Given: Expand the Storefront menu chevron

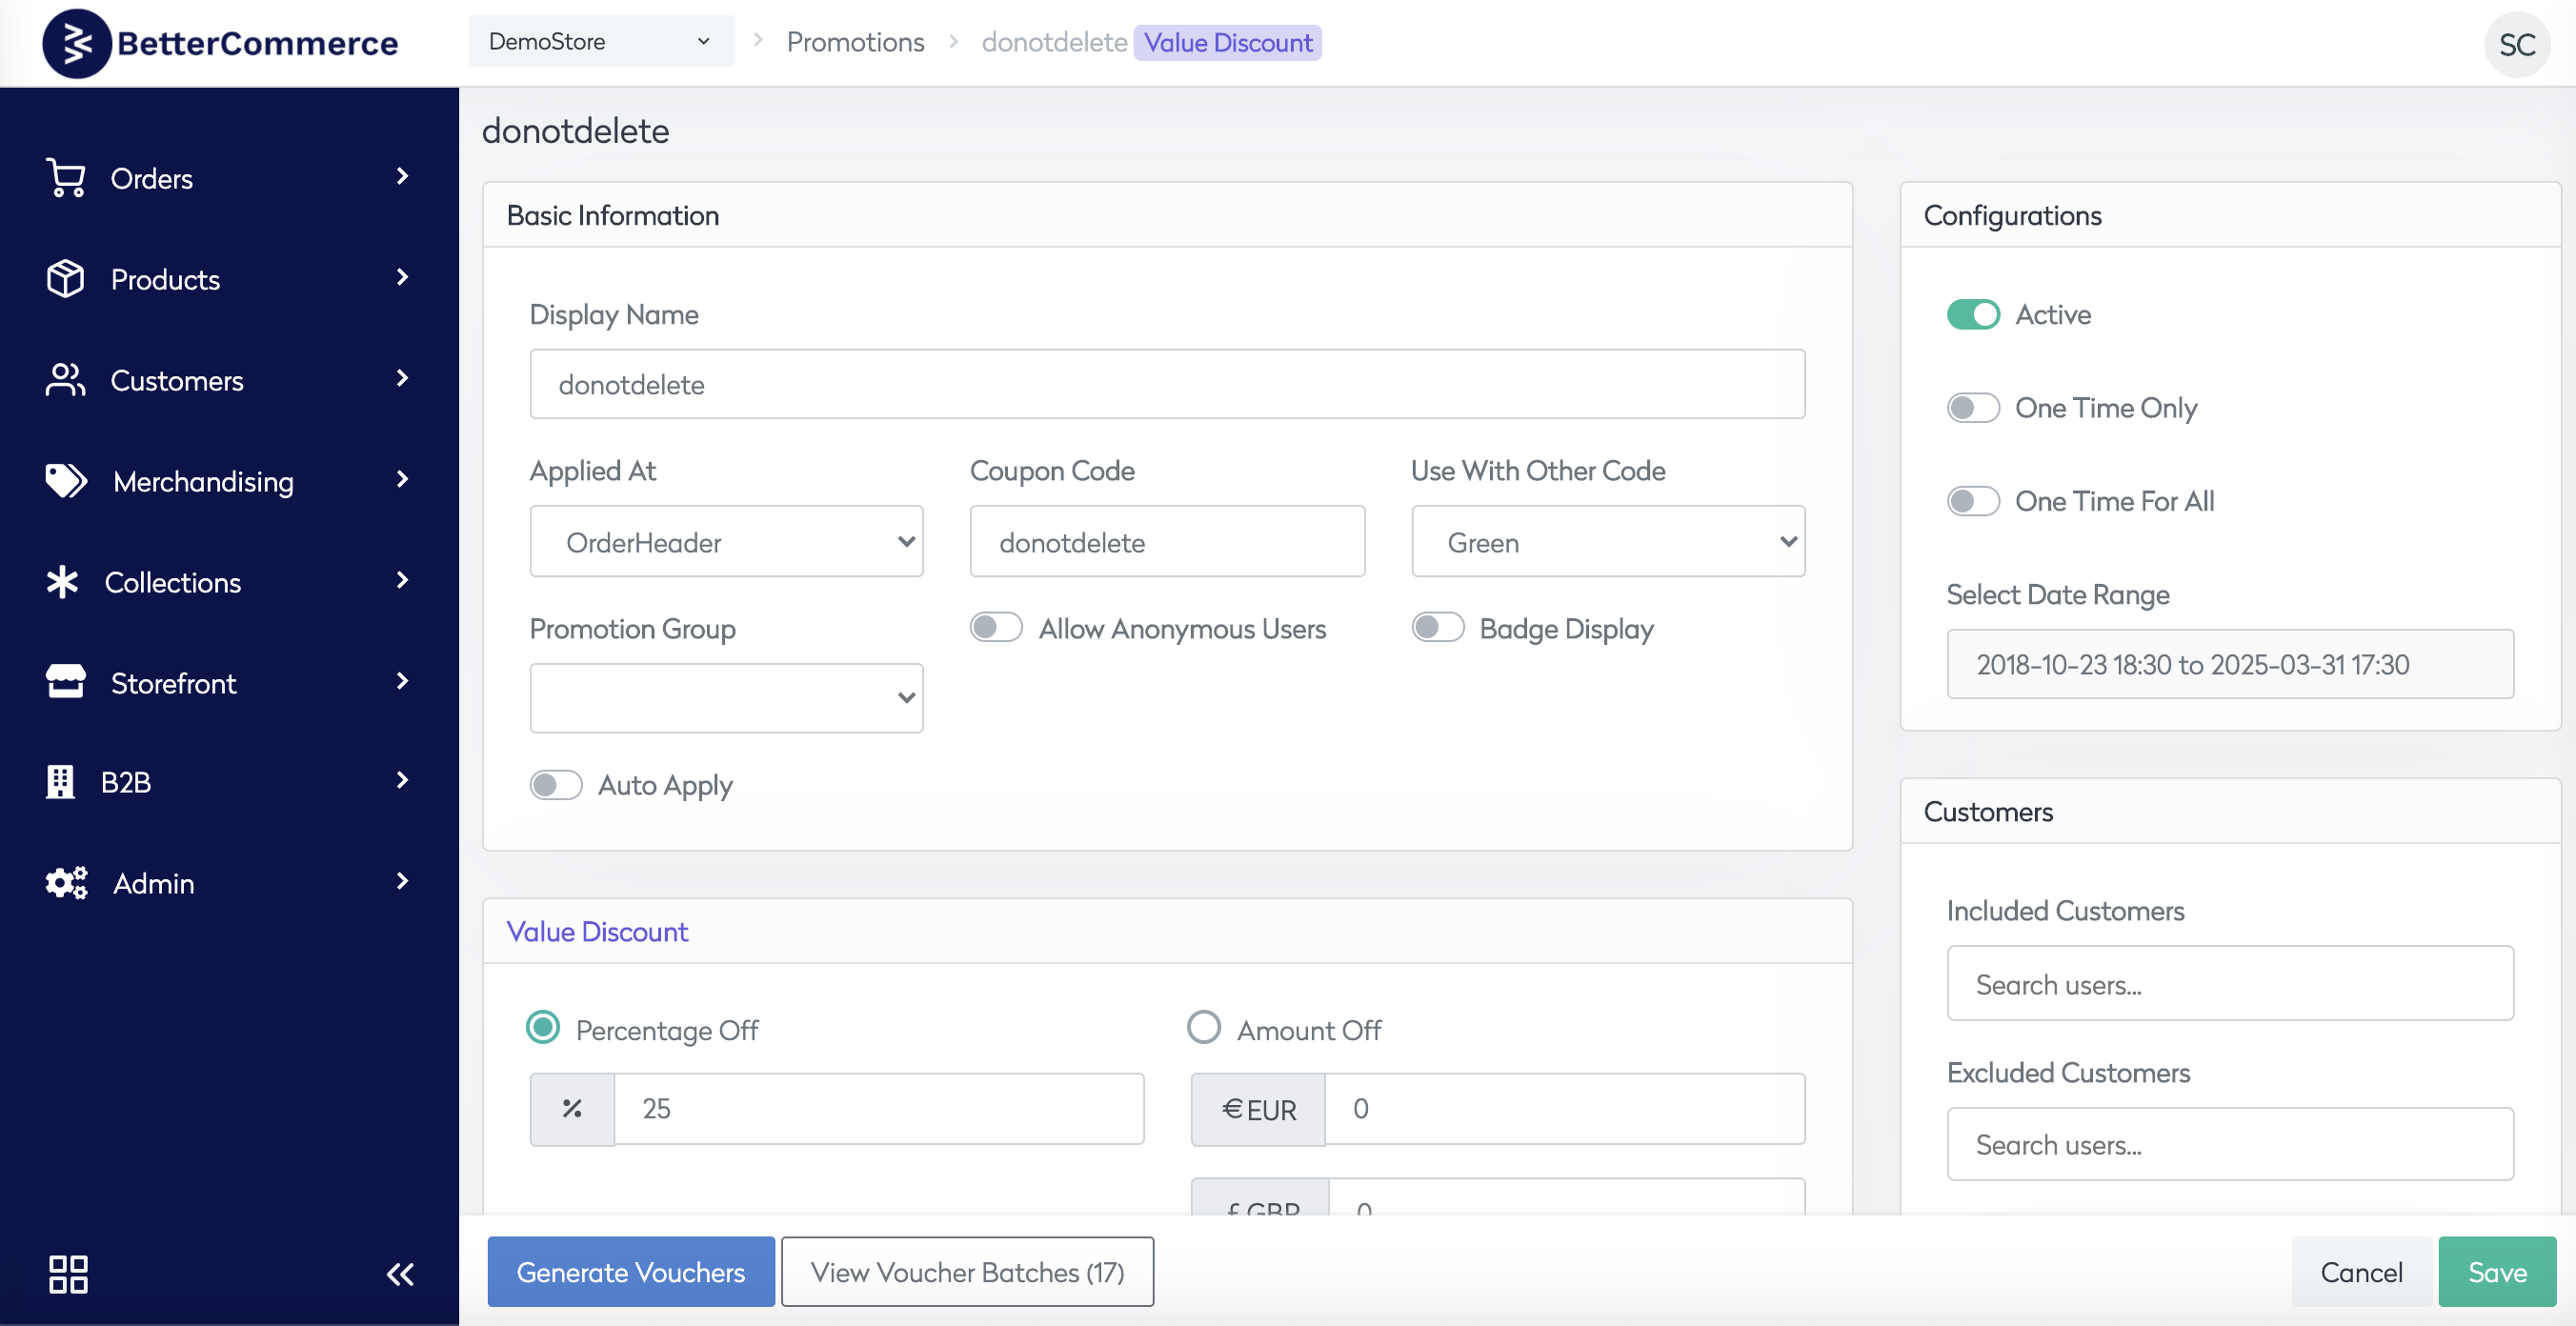Looking at the screenshot, I should [402, 682].
